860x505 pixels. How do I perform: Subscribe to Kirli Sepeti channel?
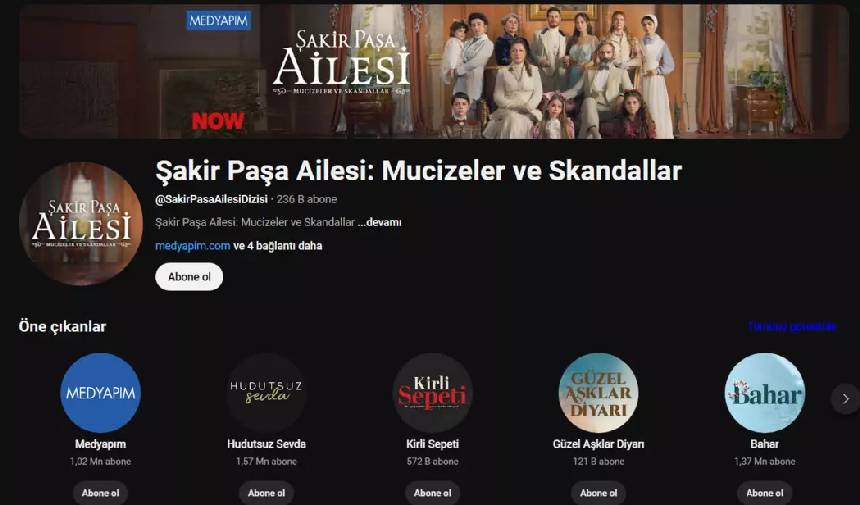(433, 493)
